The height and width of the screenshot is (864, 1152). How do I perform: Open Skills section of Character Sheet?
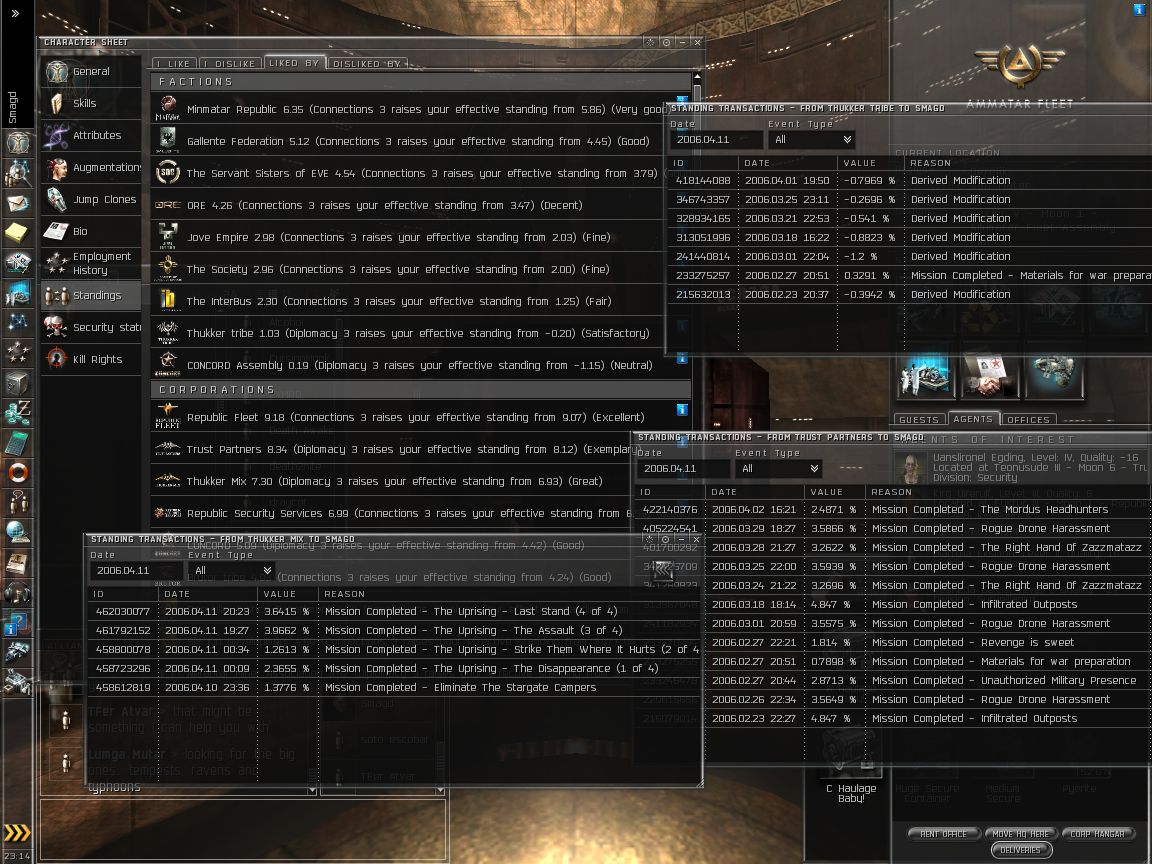tap(91, 104)
